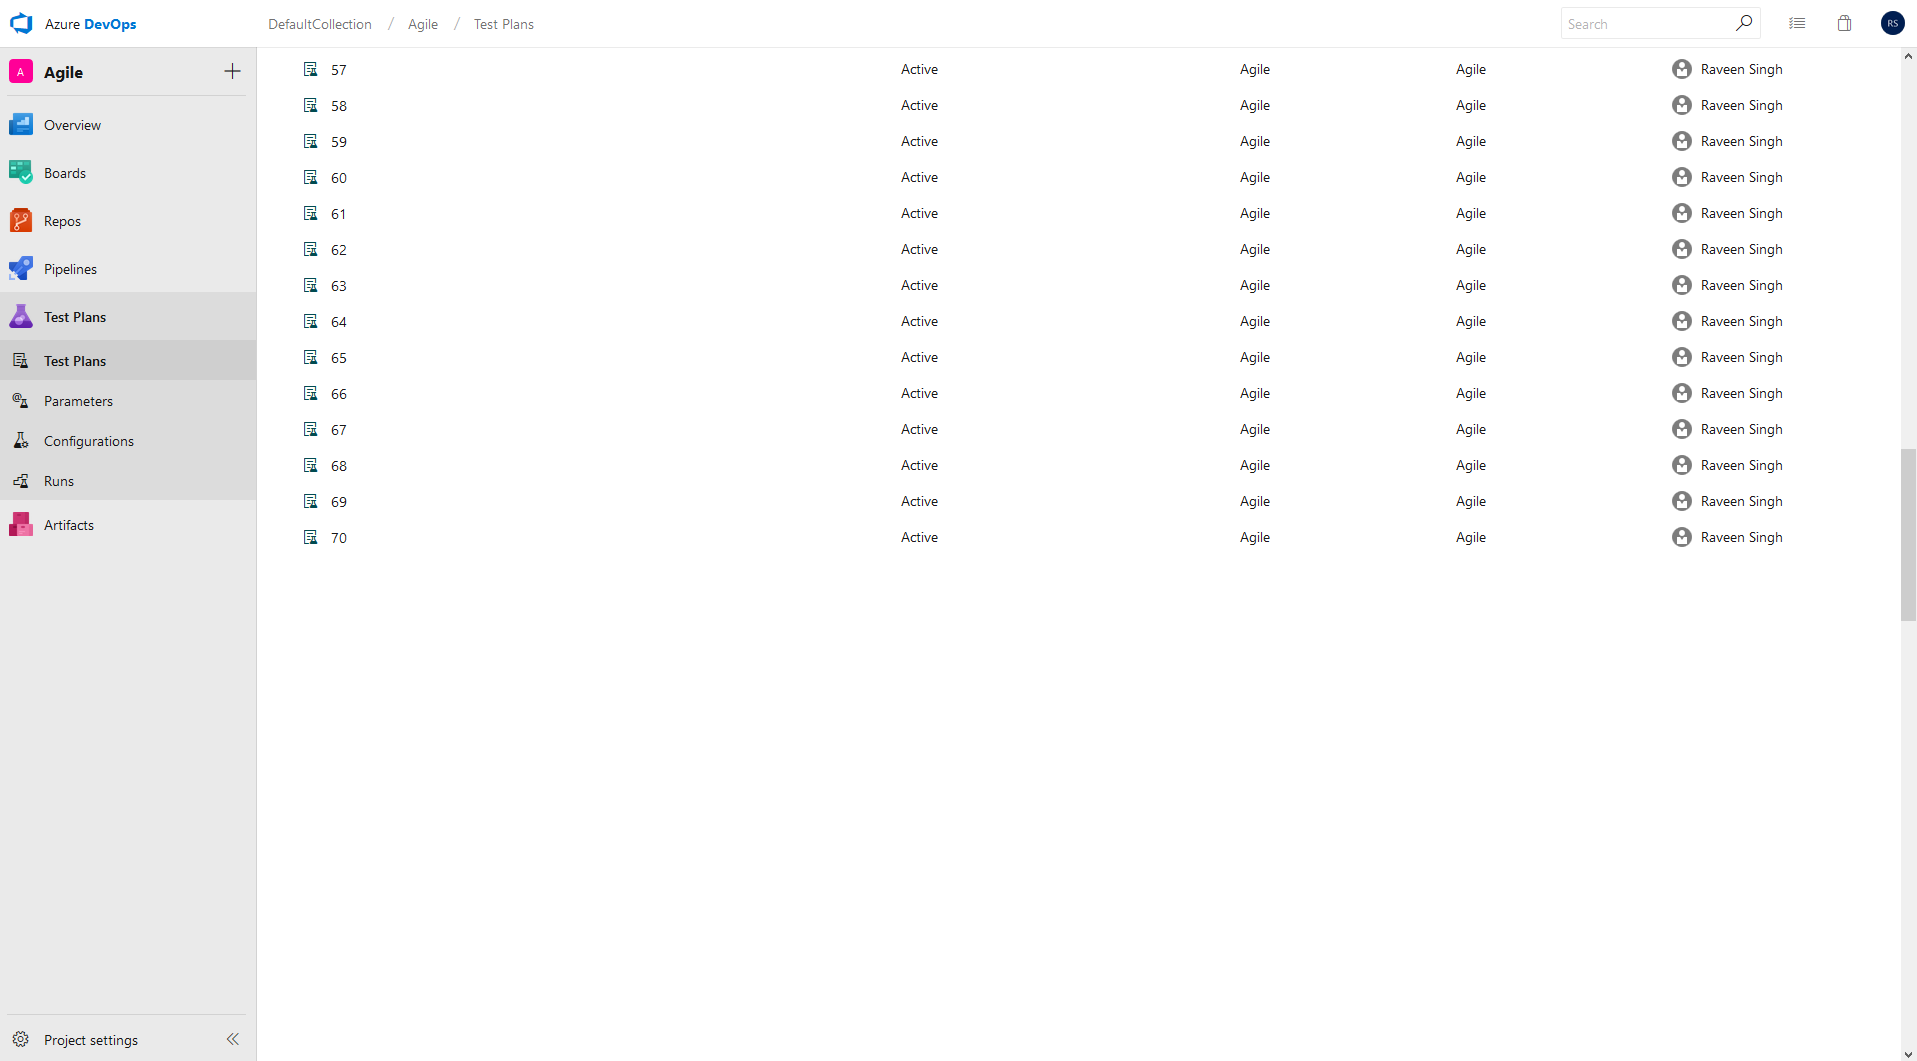Screen dimensions: 1917x1061
Task: Navigate to the Agile breadcrumb
Action: [x=422, y=24]
